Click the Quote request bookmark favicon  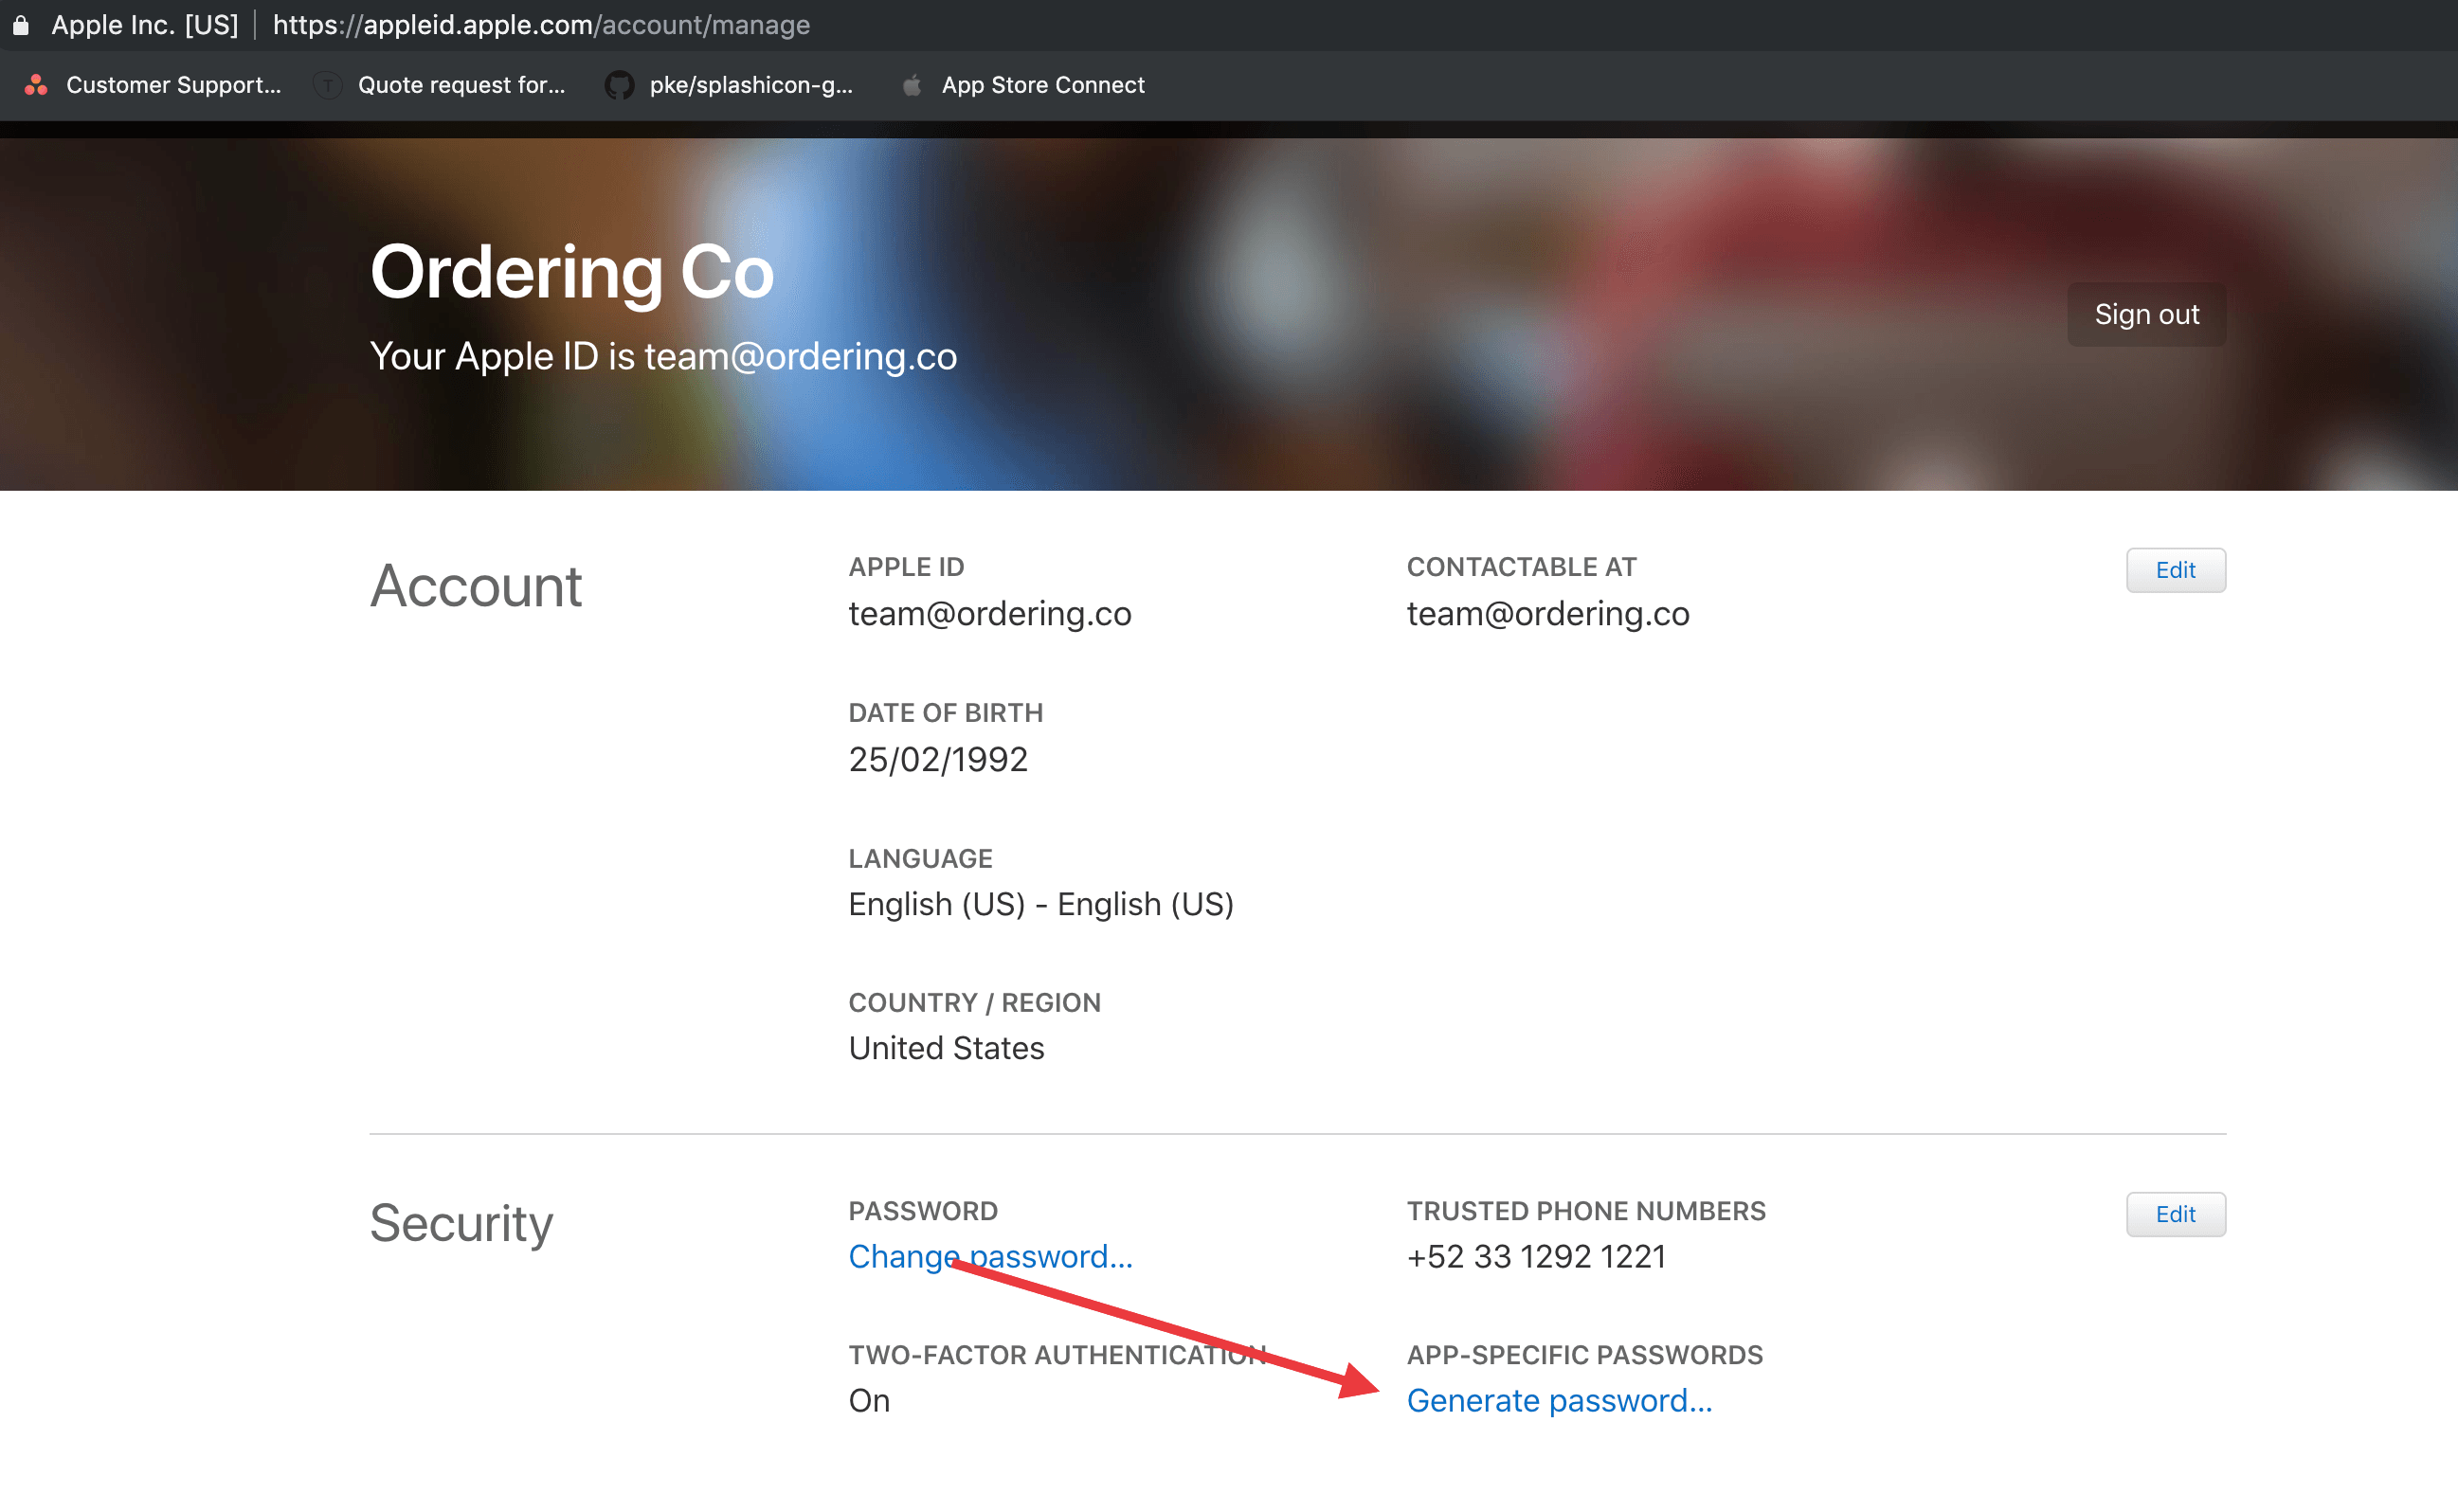coord(327,85)
